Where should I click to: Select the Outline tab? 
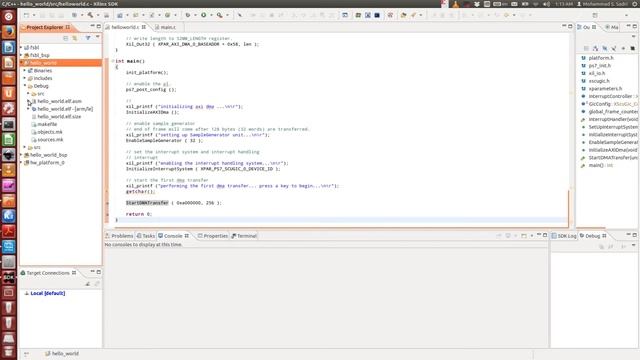point(587,27)
